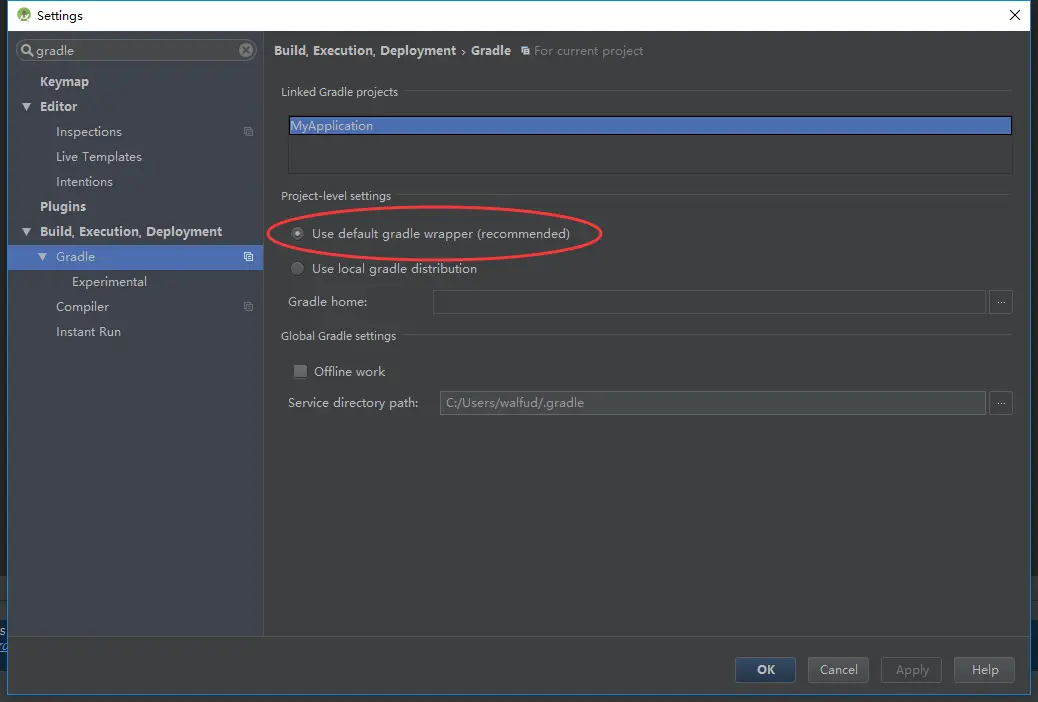
Task: Collapse the Gradle tree node
Action: [x=42, y=257]
